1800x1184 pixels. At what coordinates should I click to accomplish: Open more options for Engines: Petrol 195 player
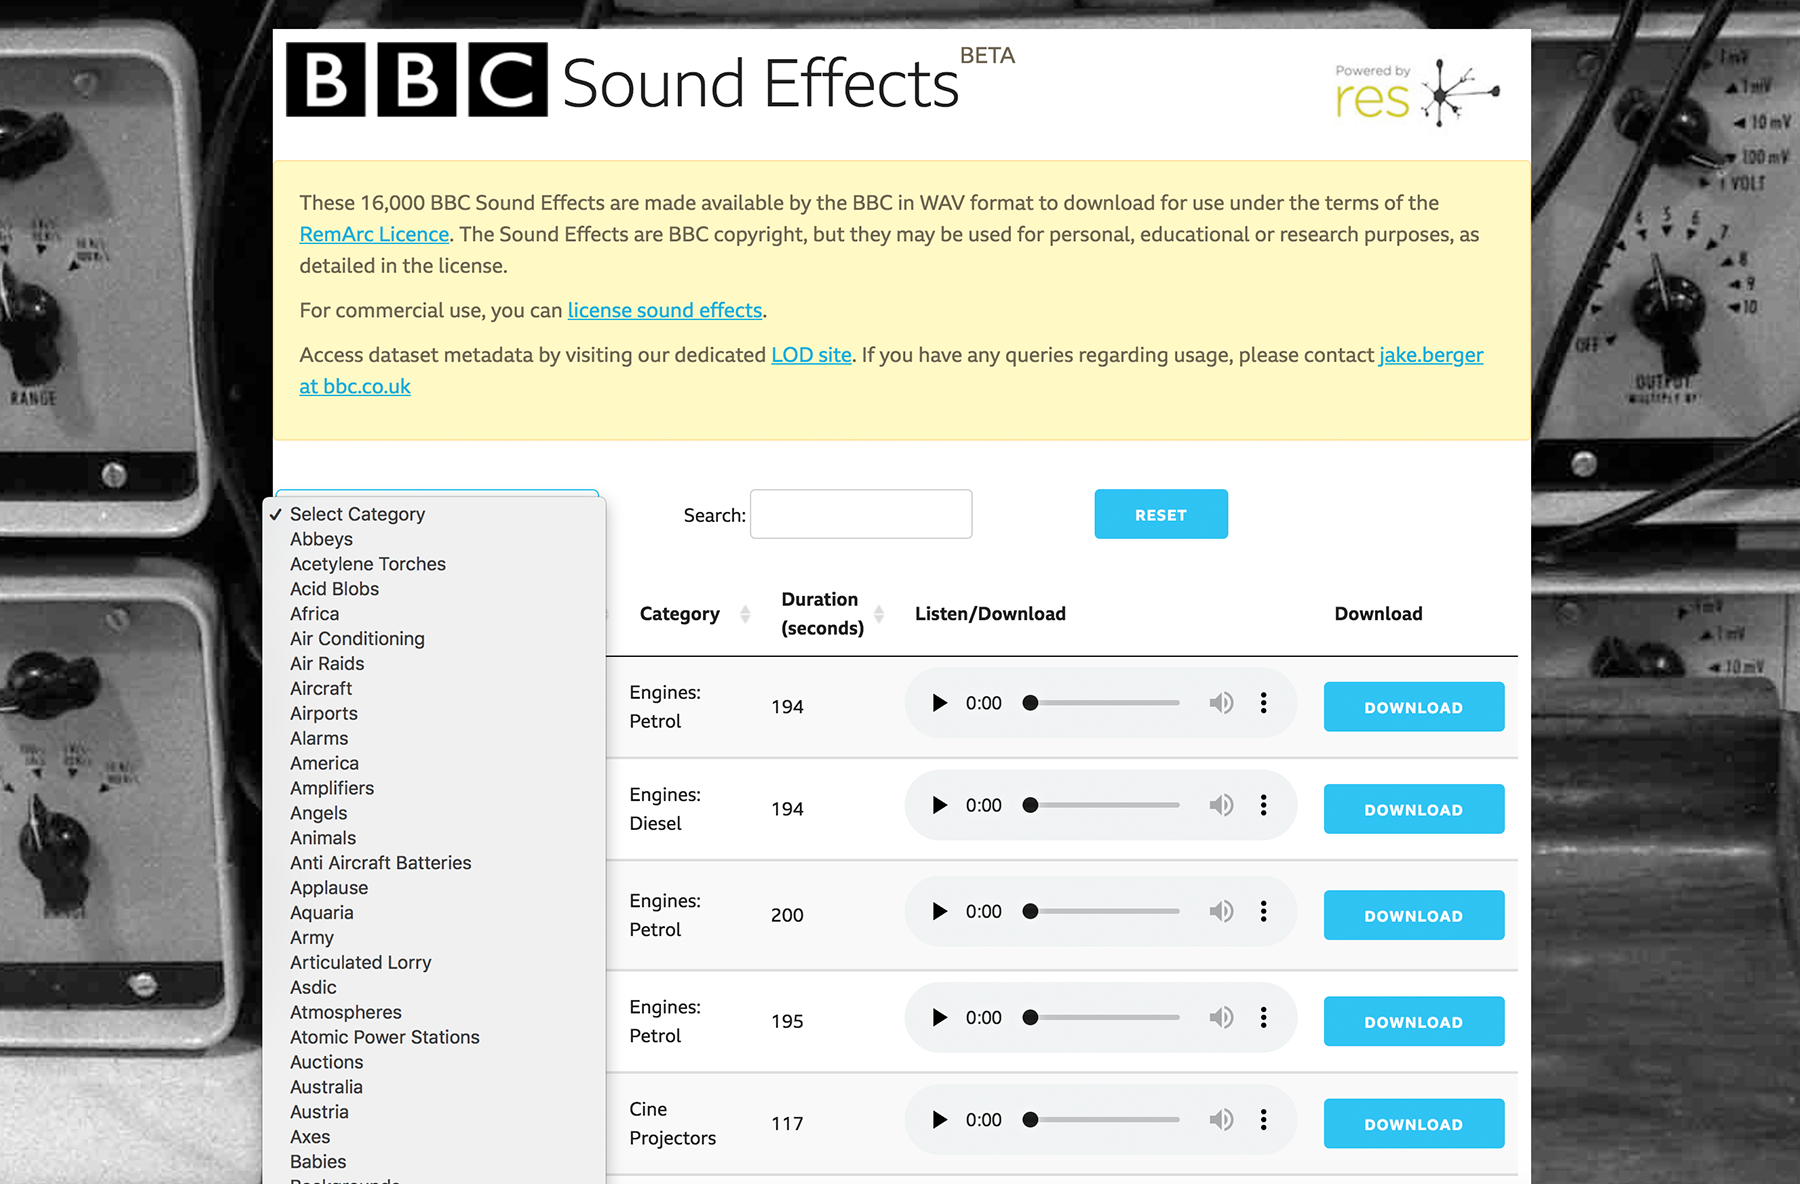tap(1264, 1017)
